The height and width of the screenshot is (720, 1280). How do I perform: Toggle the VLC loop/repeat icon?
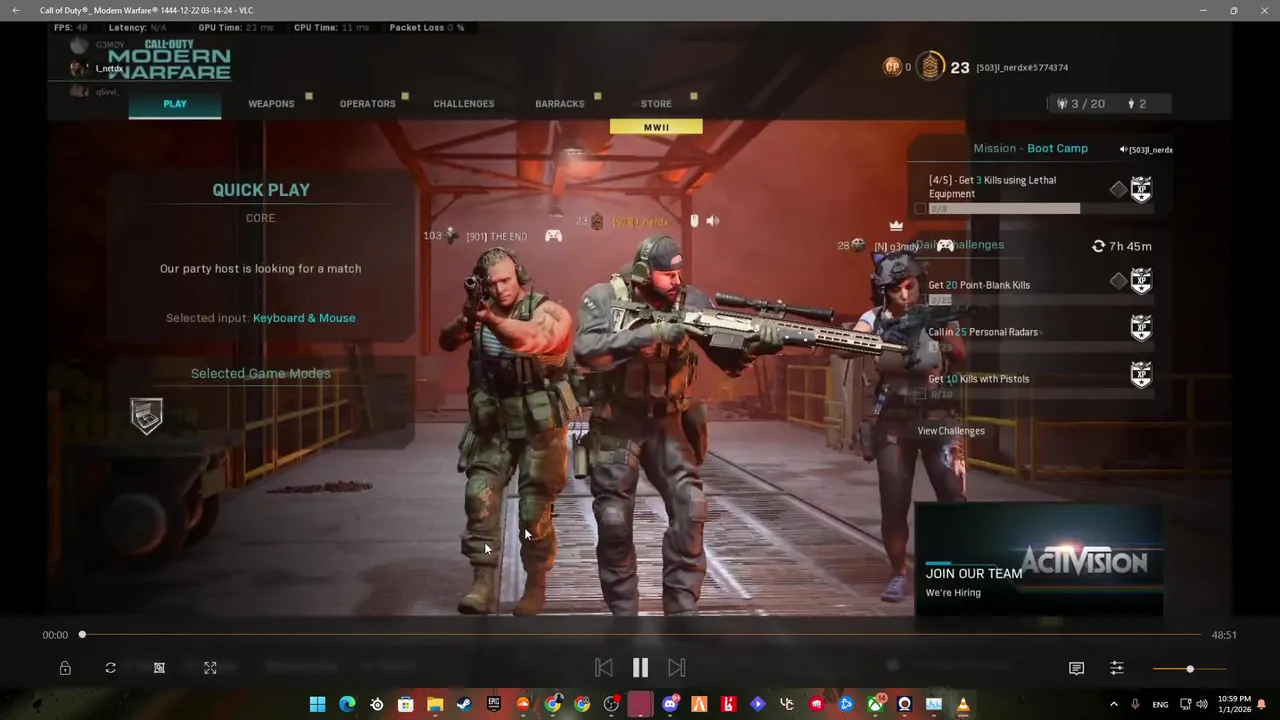point(111,668)
